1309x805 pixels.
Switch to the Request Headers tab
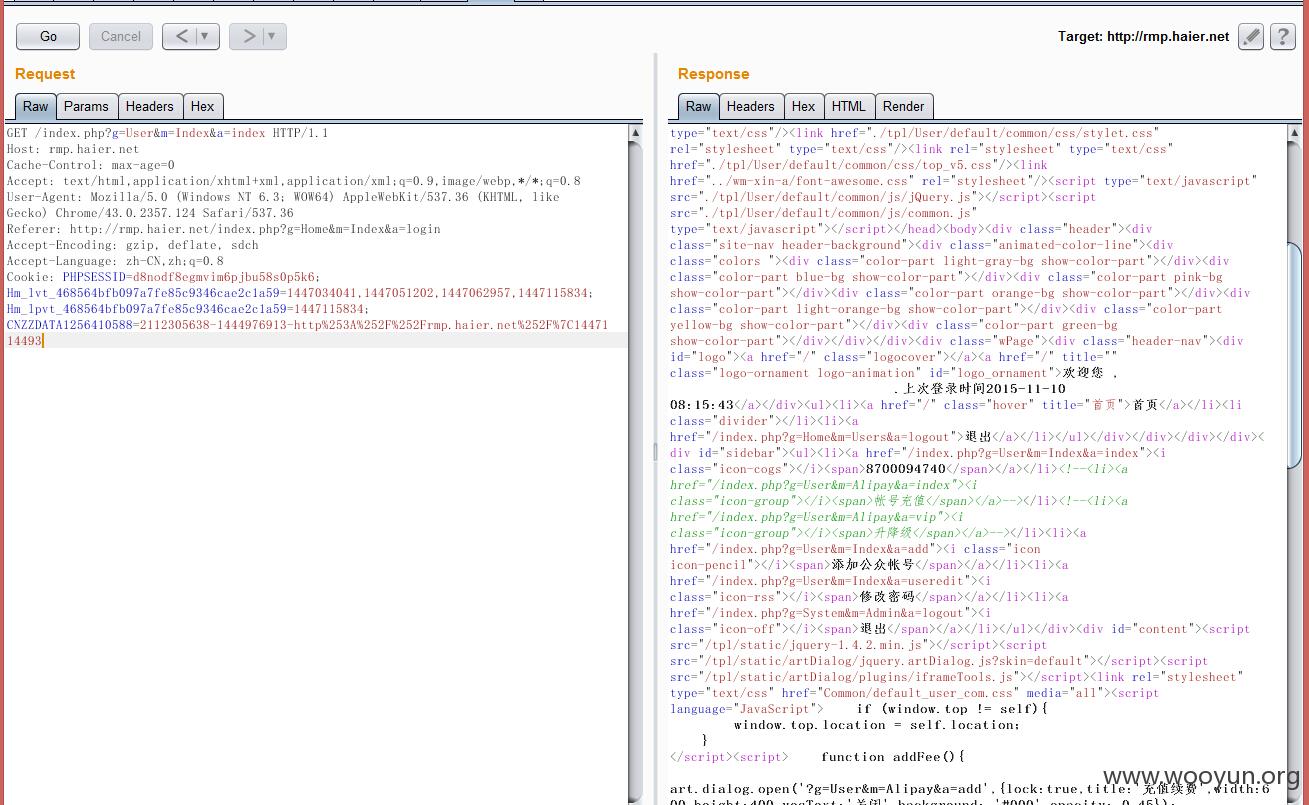pos(150,106)
